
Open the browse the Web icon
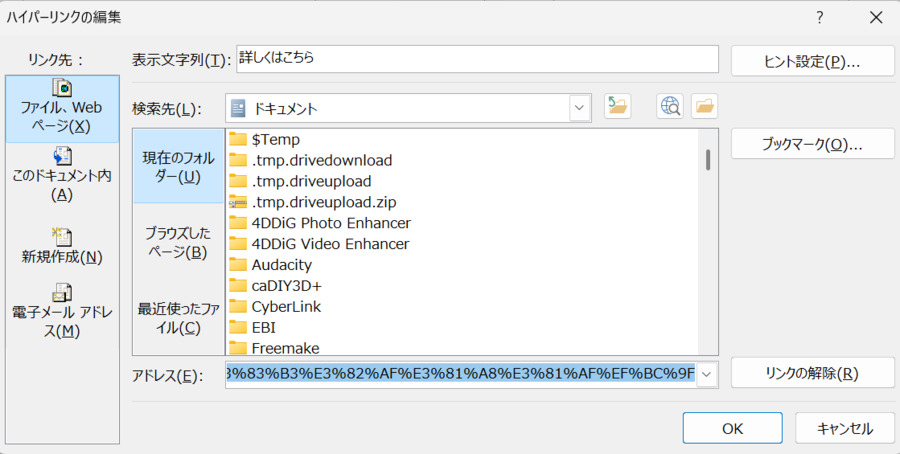(670, 107)
